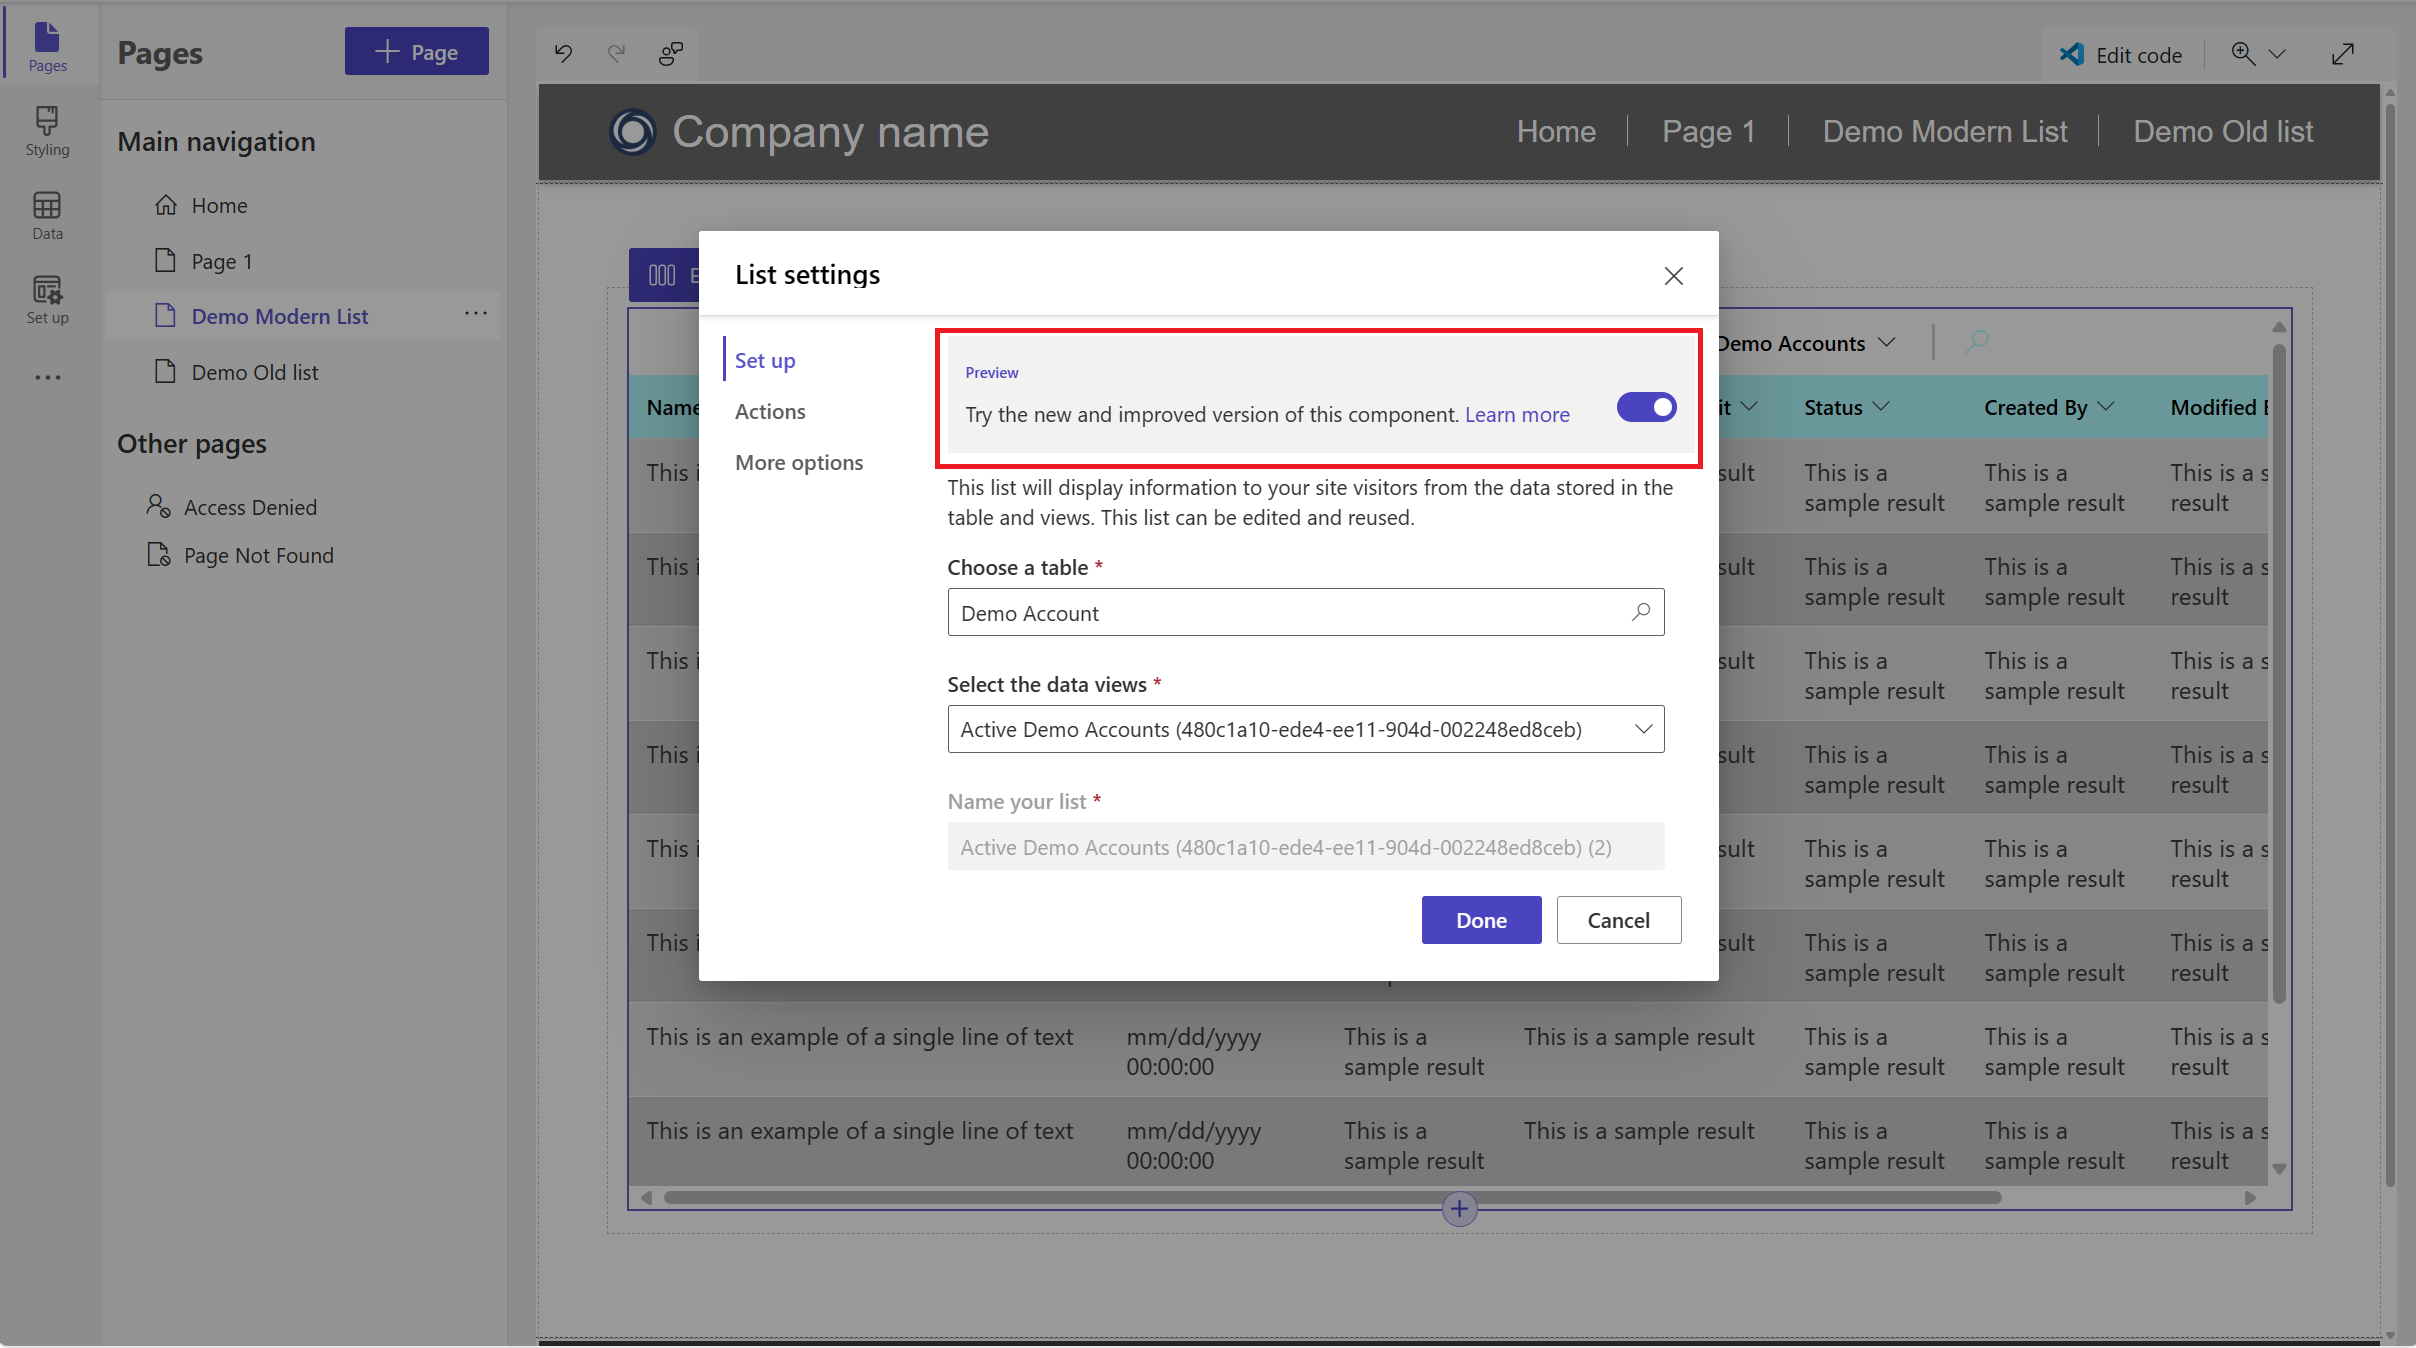Expand the zoom level chevron dropdown

(2277, 54)
